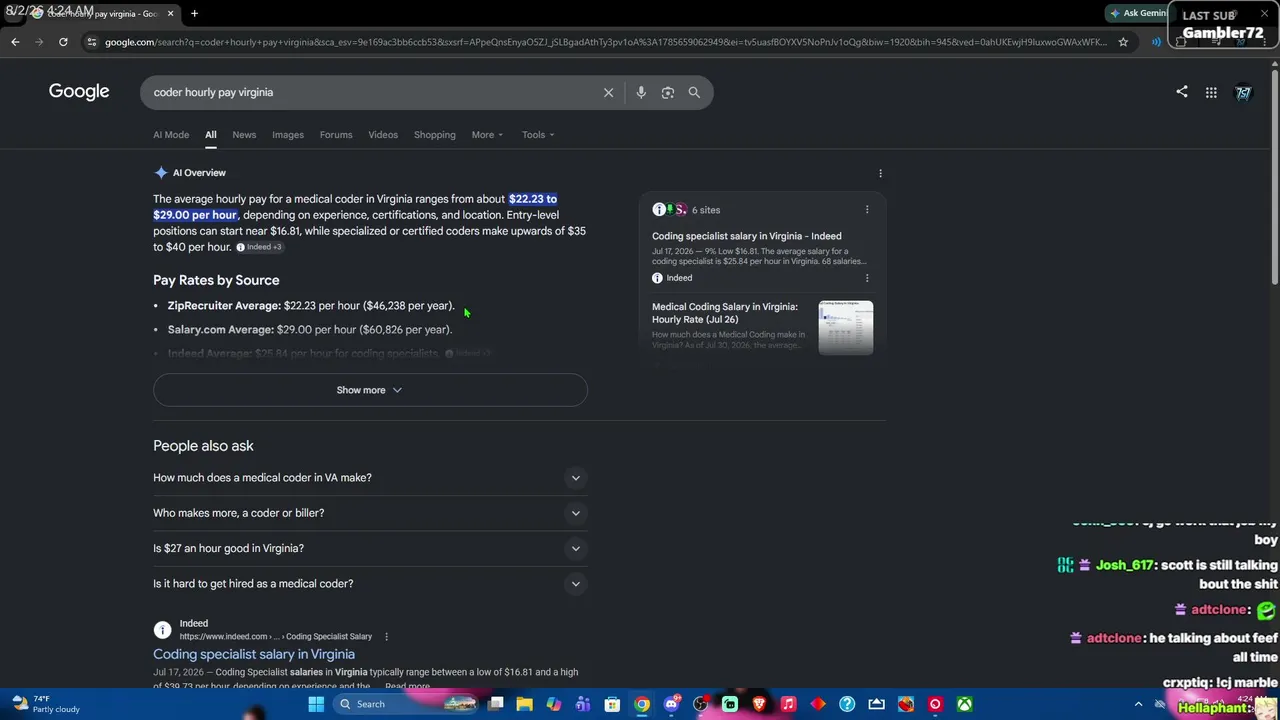Click the 'Salary.com Average: $29.00 per hour' line

click(310, 330)
